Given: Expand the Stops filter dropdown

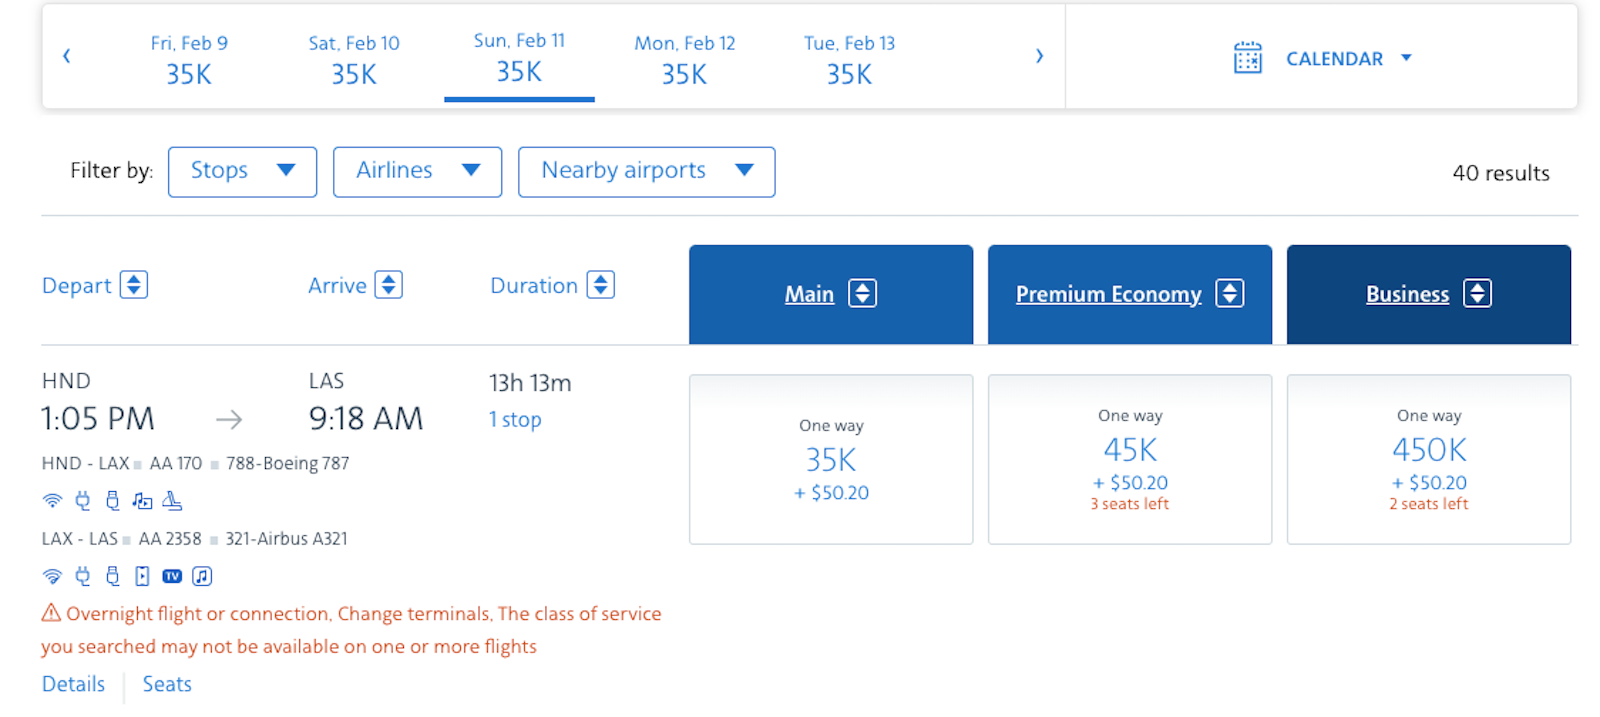Looking at the screenshot, I should tap(242, 171).
